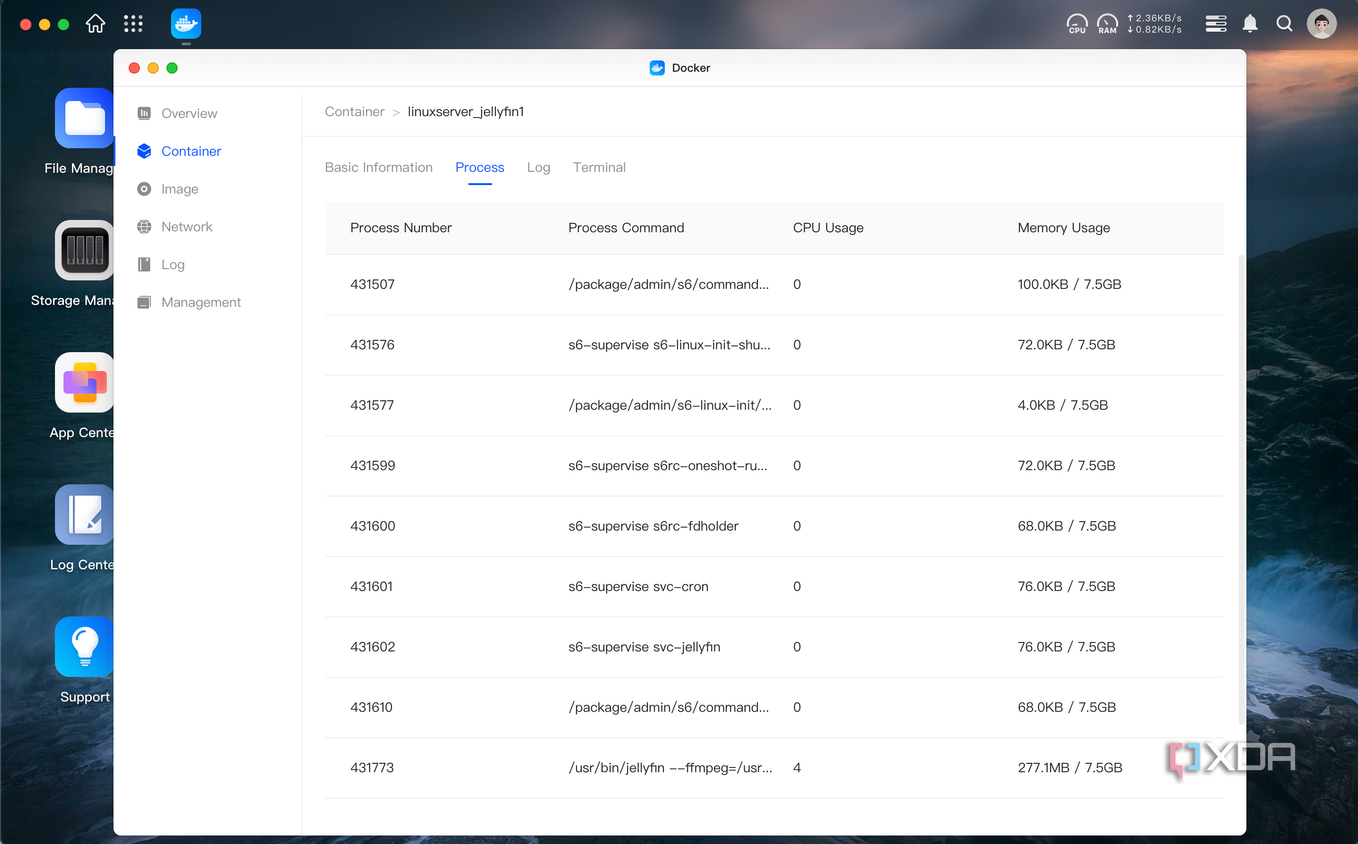Select Network in the sidebar
The image size is (1358, 844).
pyautogui.click(x=187, y=227)
